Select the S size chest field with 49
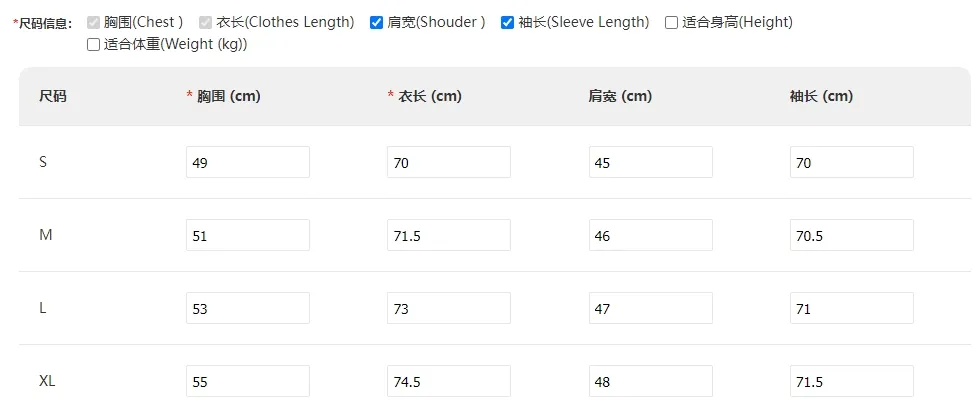This screenshot has height=411, width=978. click(x=248, y=162)
